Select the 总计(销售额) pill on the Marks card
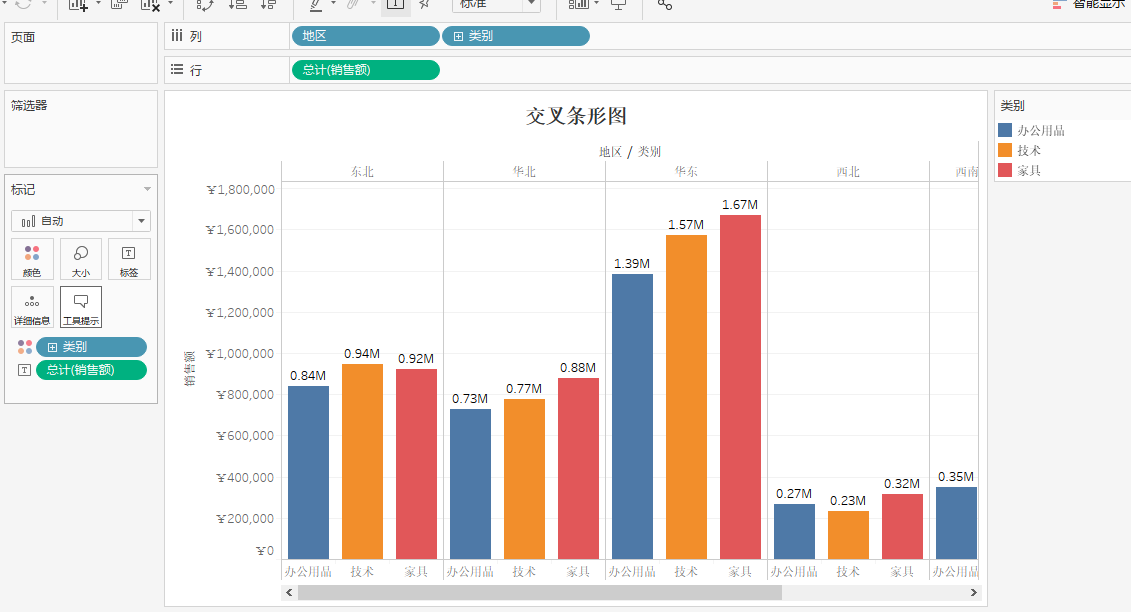 coord(92,370)
